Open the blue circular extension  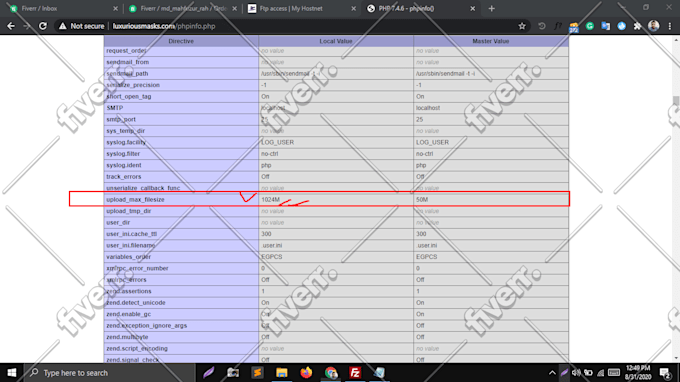(x=621, y=26)
